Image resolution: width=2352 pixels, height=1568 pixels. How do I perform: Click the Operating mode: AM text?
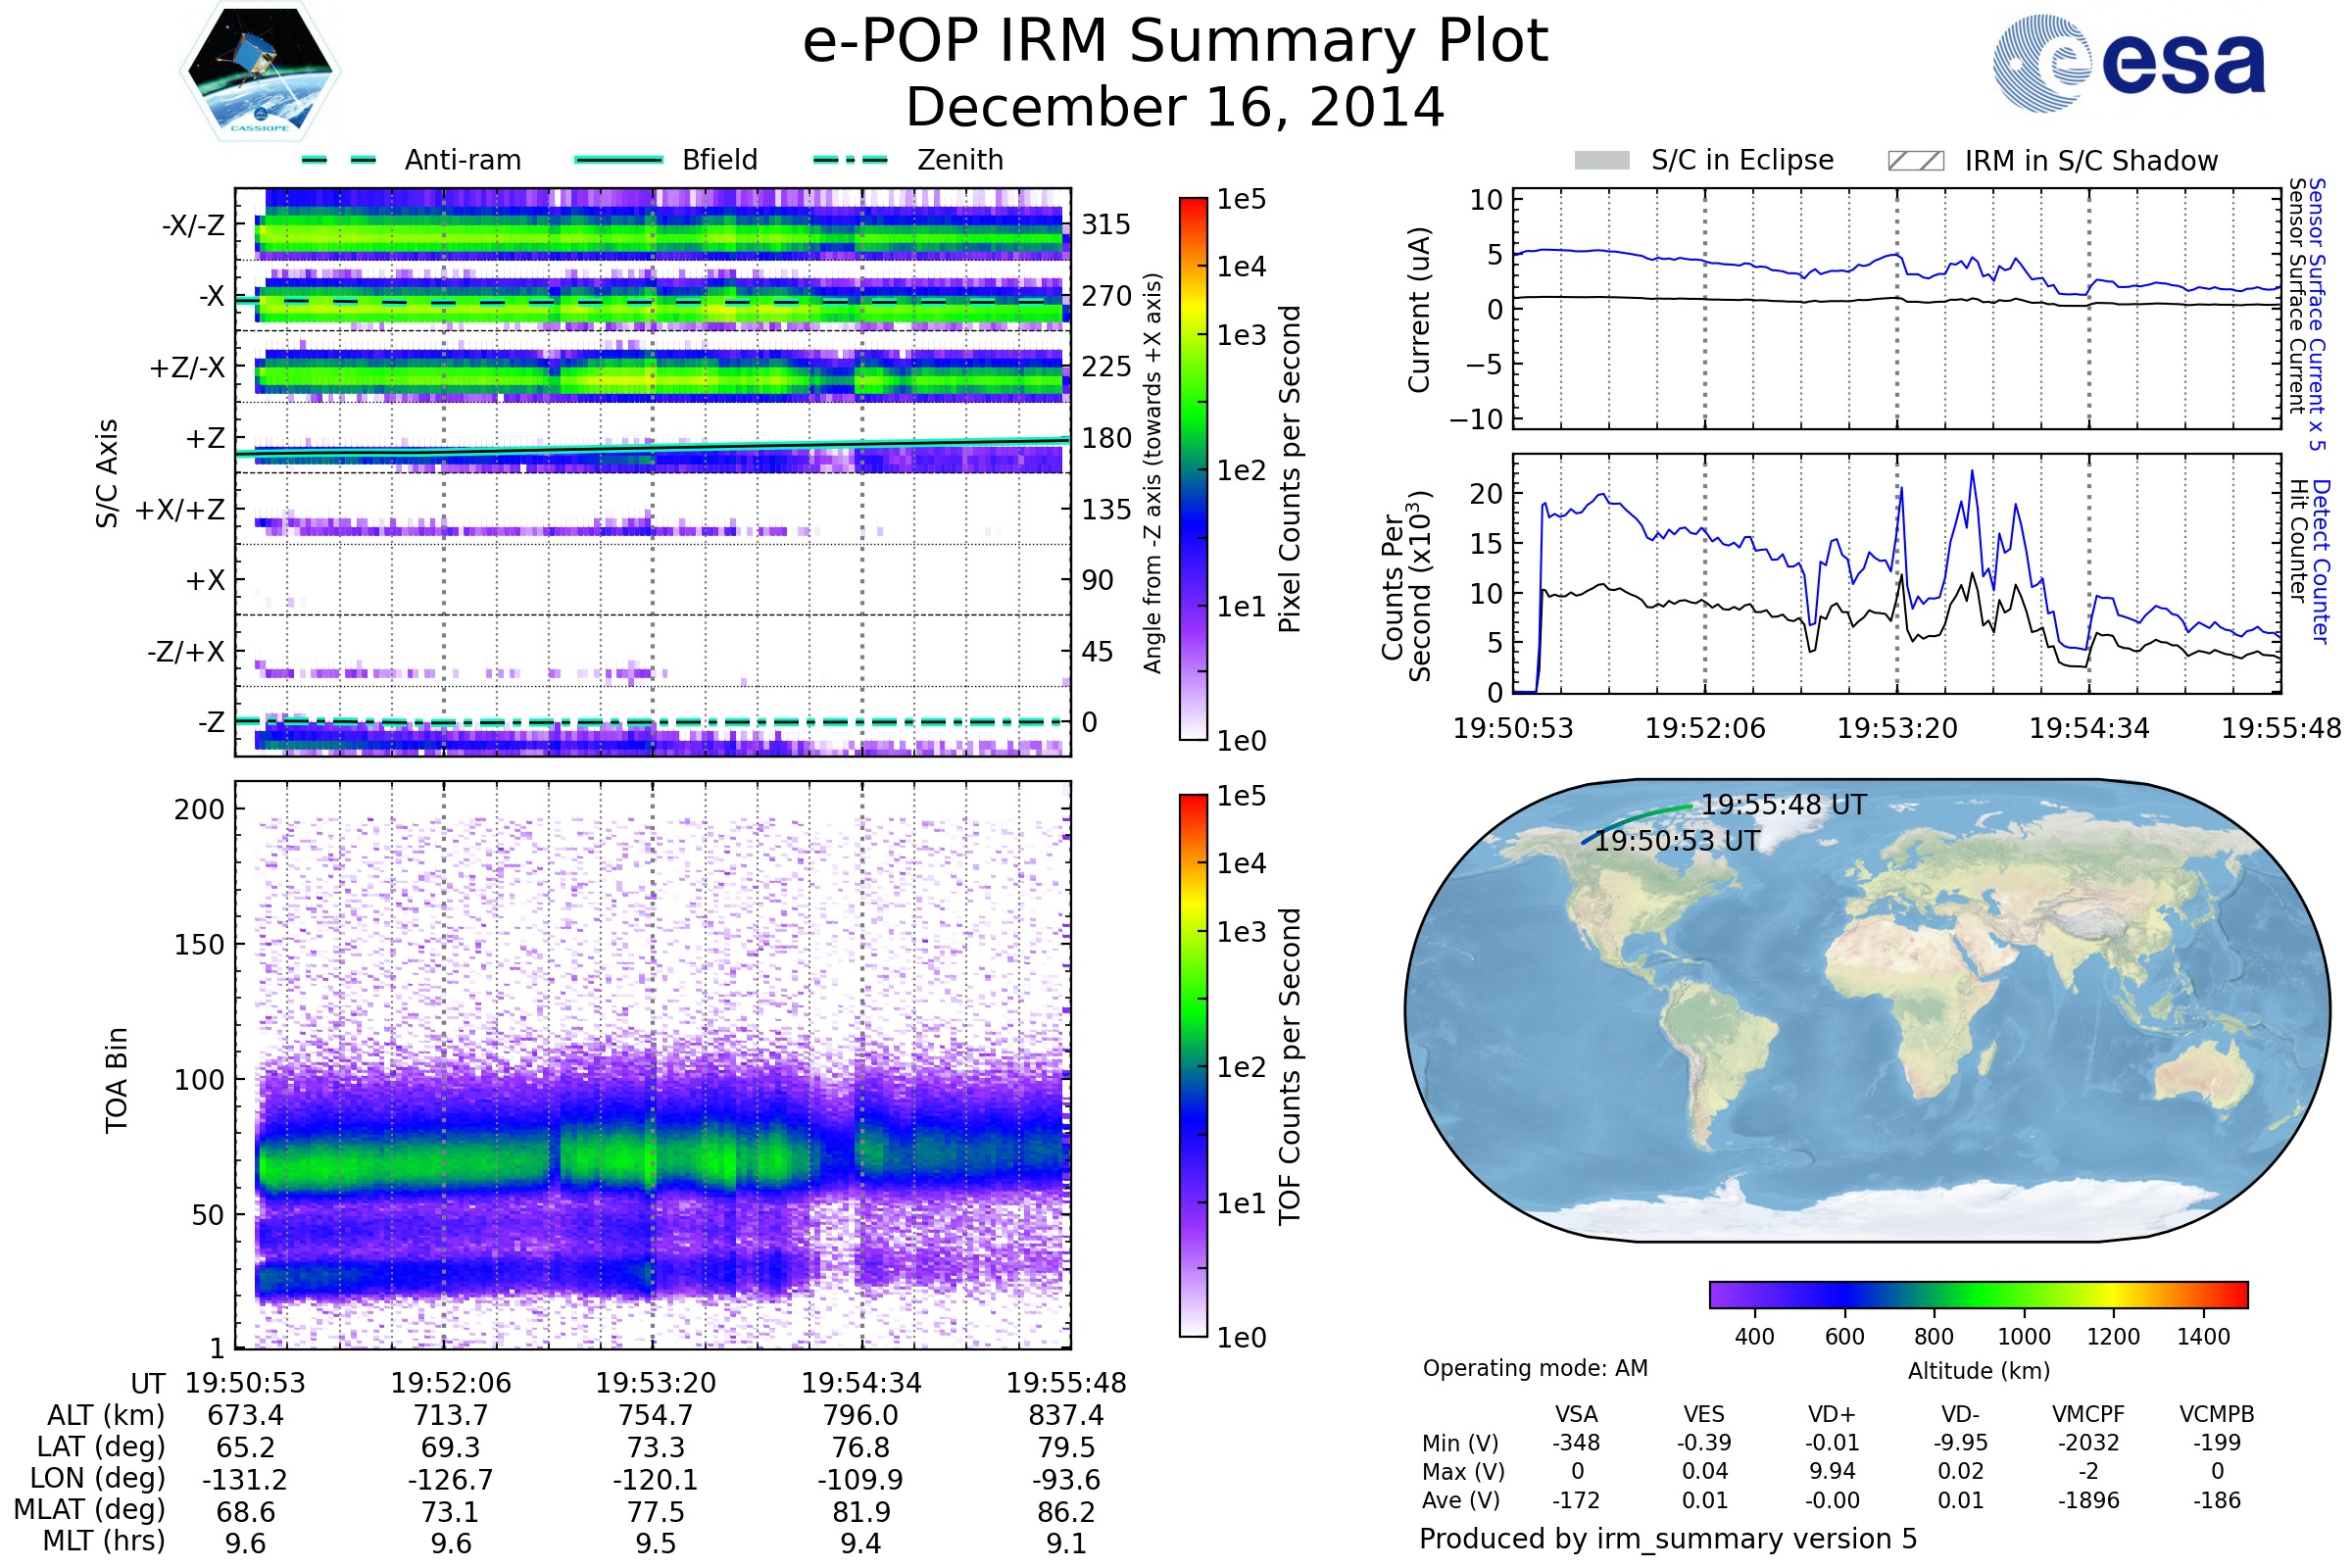[1535, 1368]
